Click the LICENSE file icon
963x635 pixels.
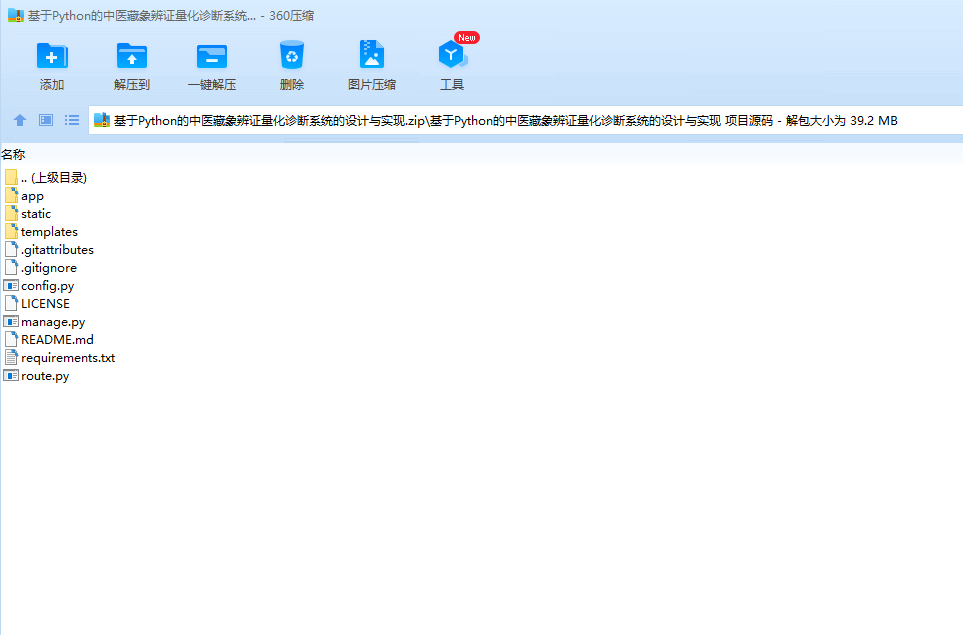coord(11,303)
